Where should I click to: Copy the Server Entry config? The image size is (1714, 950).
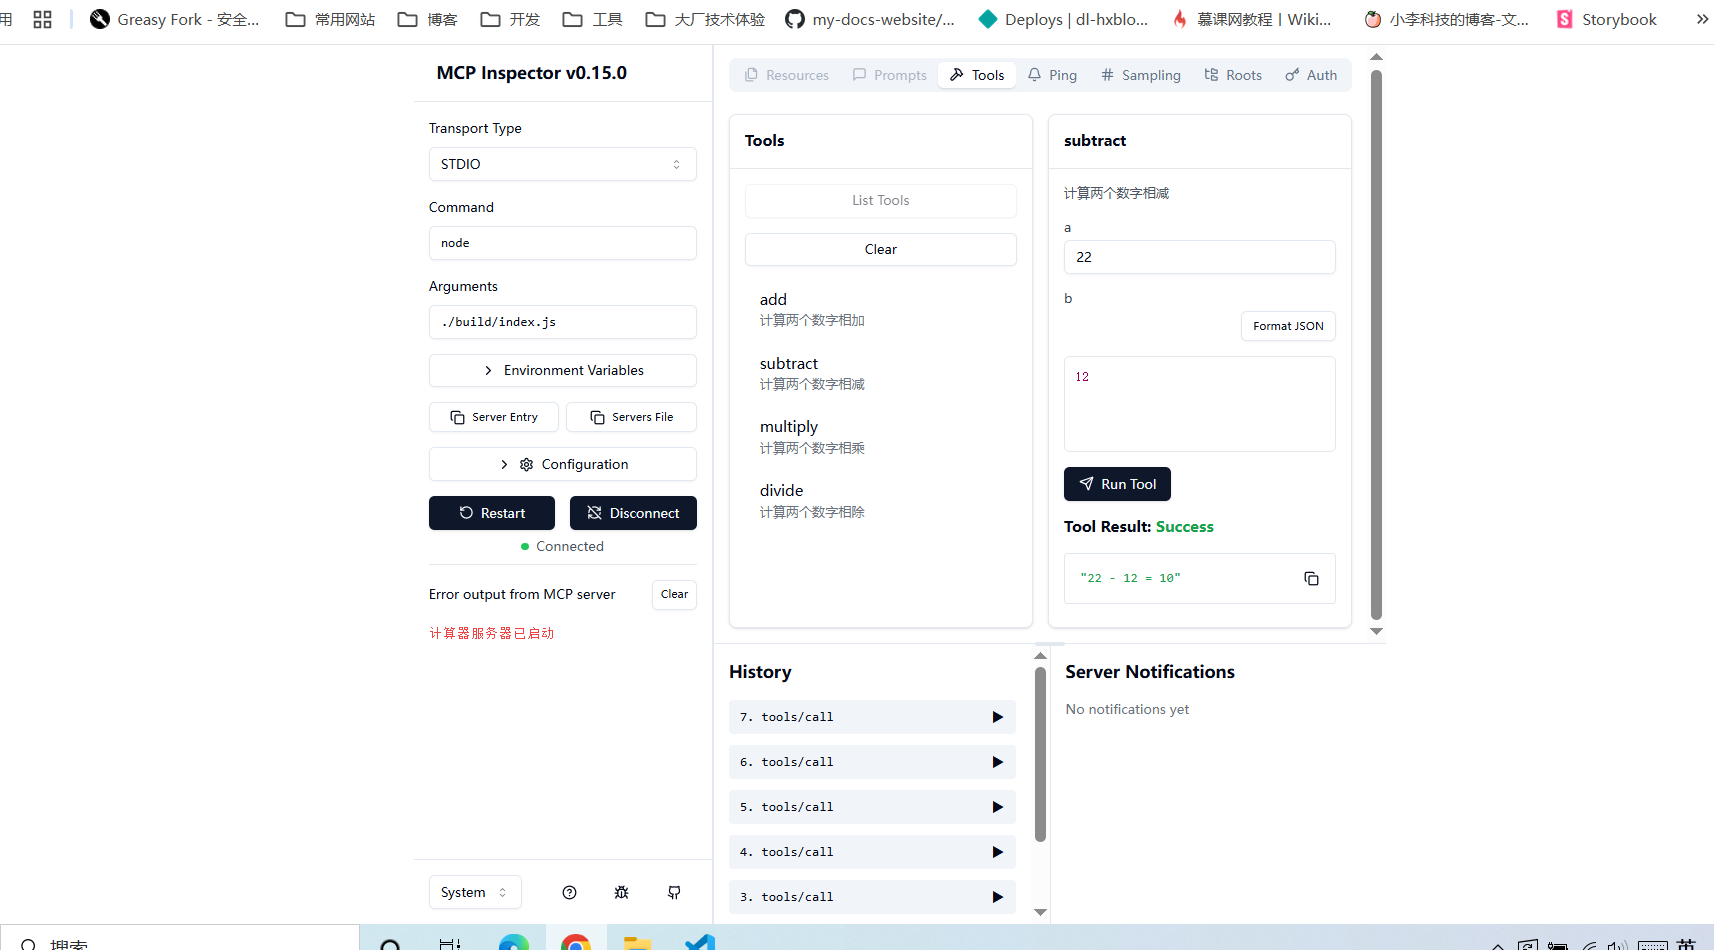coord(494,417)
